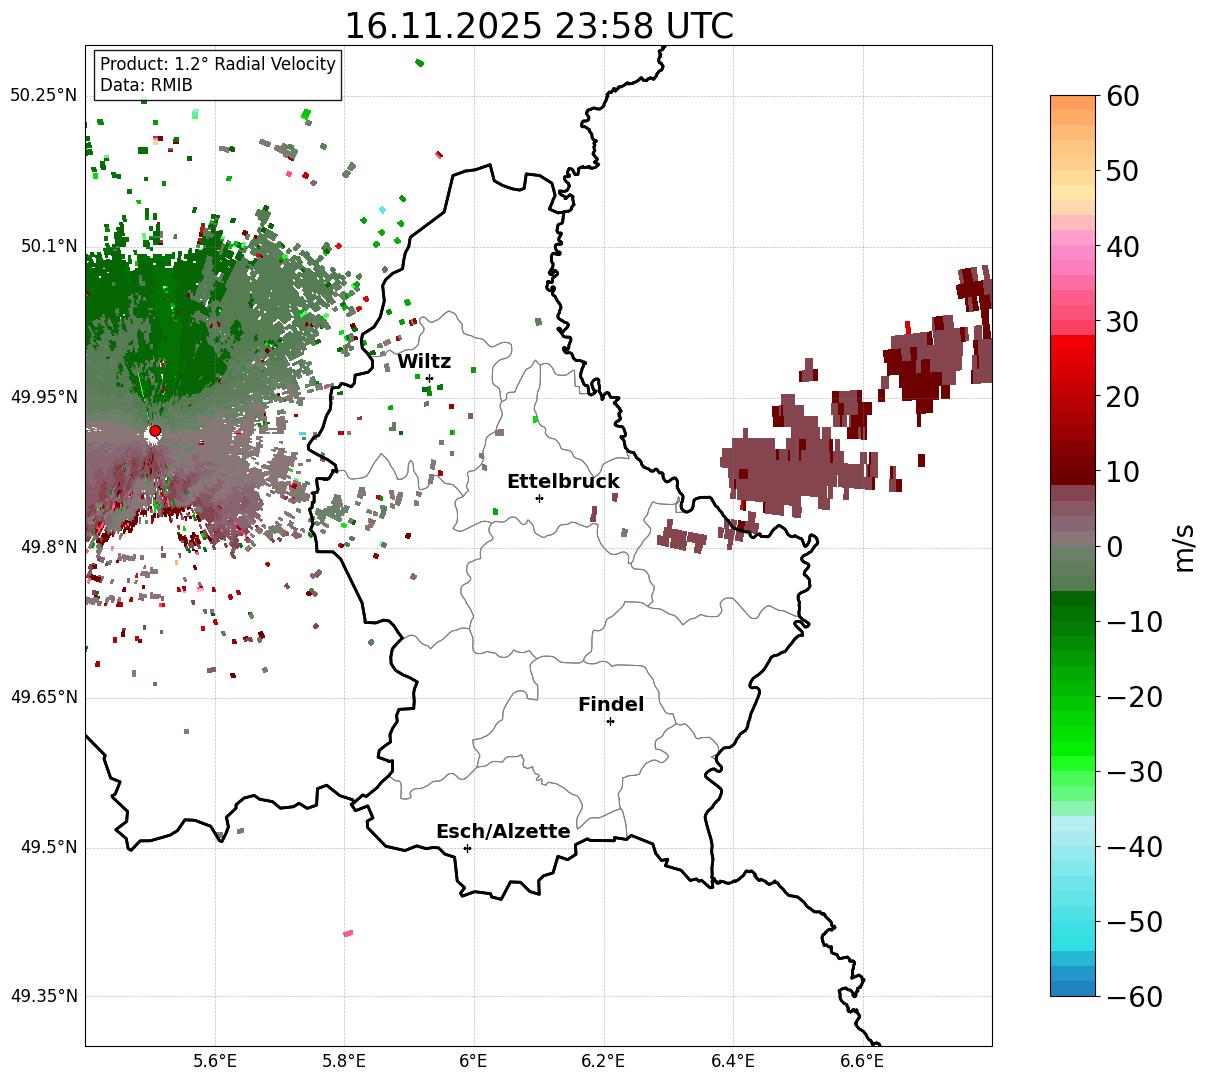This screenshot has height=1081, width=1207.
Task: Click the m/s colorbar unit label
Action: [x=1185, y=546]
